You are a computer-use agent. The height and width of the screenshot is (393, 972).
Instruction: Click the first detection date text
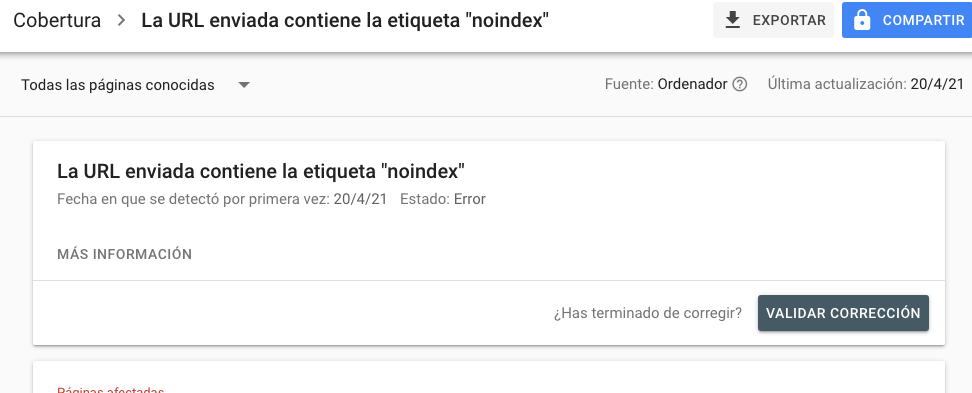point(222,200)
